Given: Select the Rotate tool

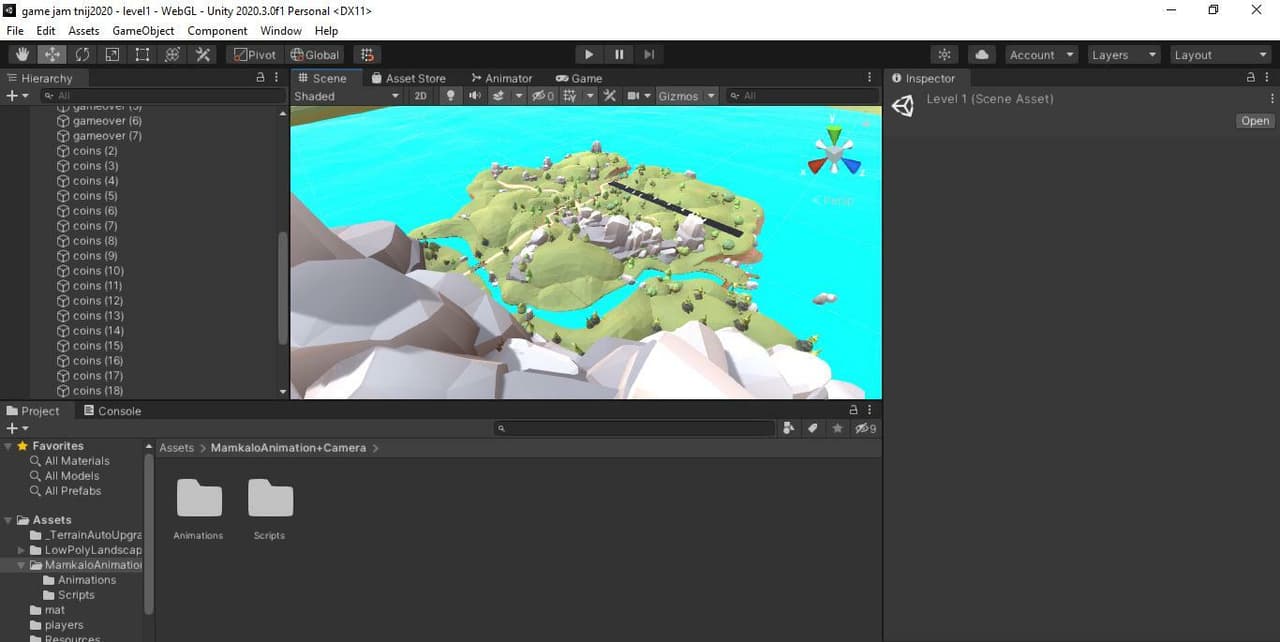Looking at the screenshot, I should pos(82,55).
